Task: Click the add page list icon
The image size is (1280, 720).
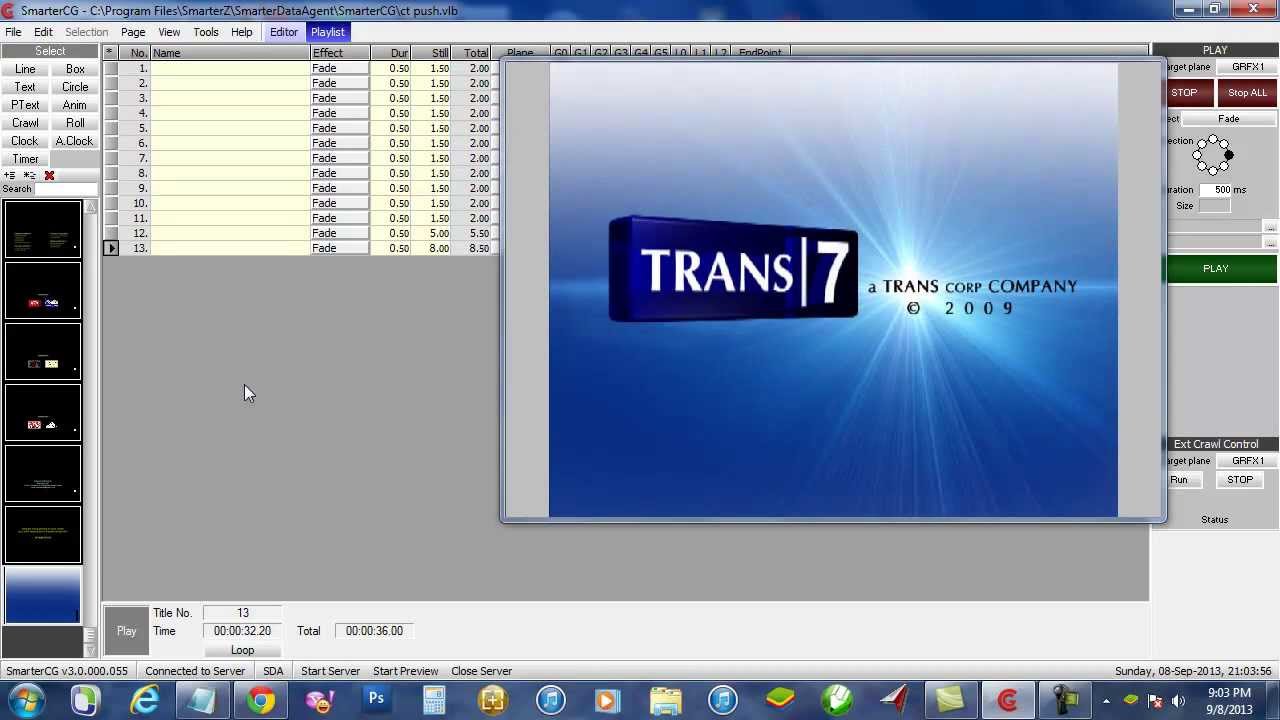Action: [x=10, y=176]
